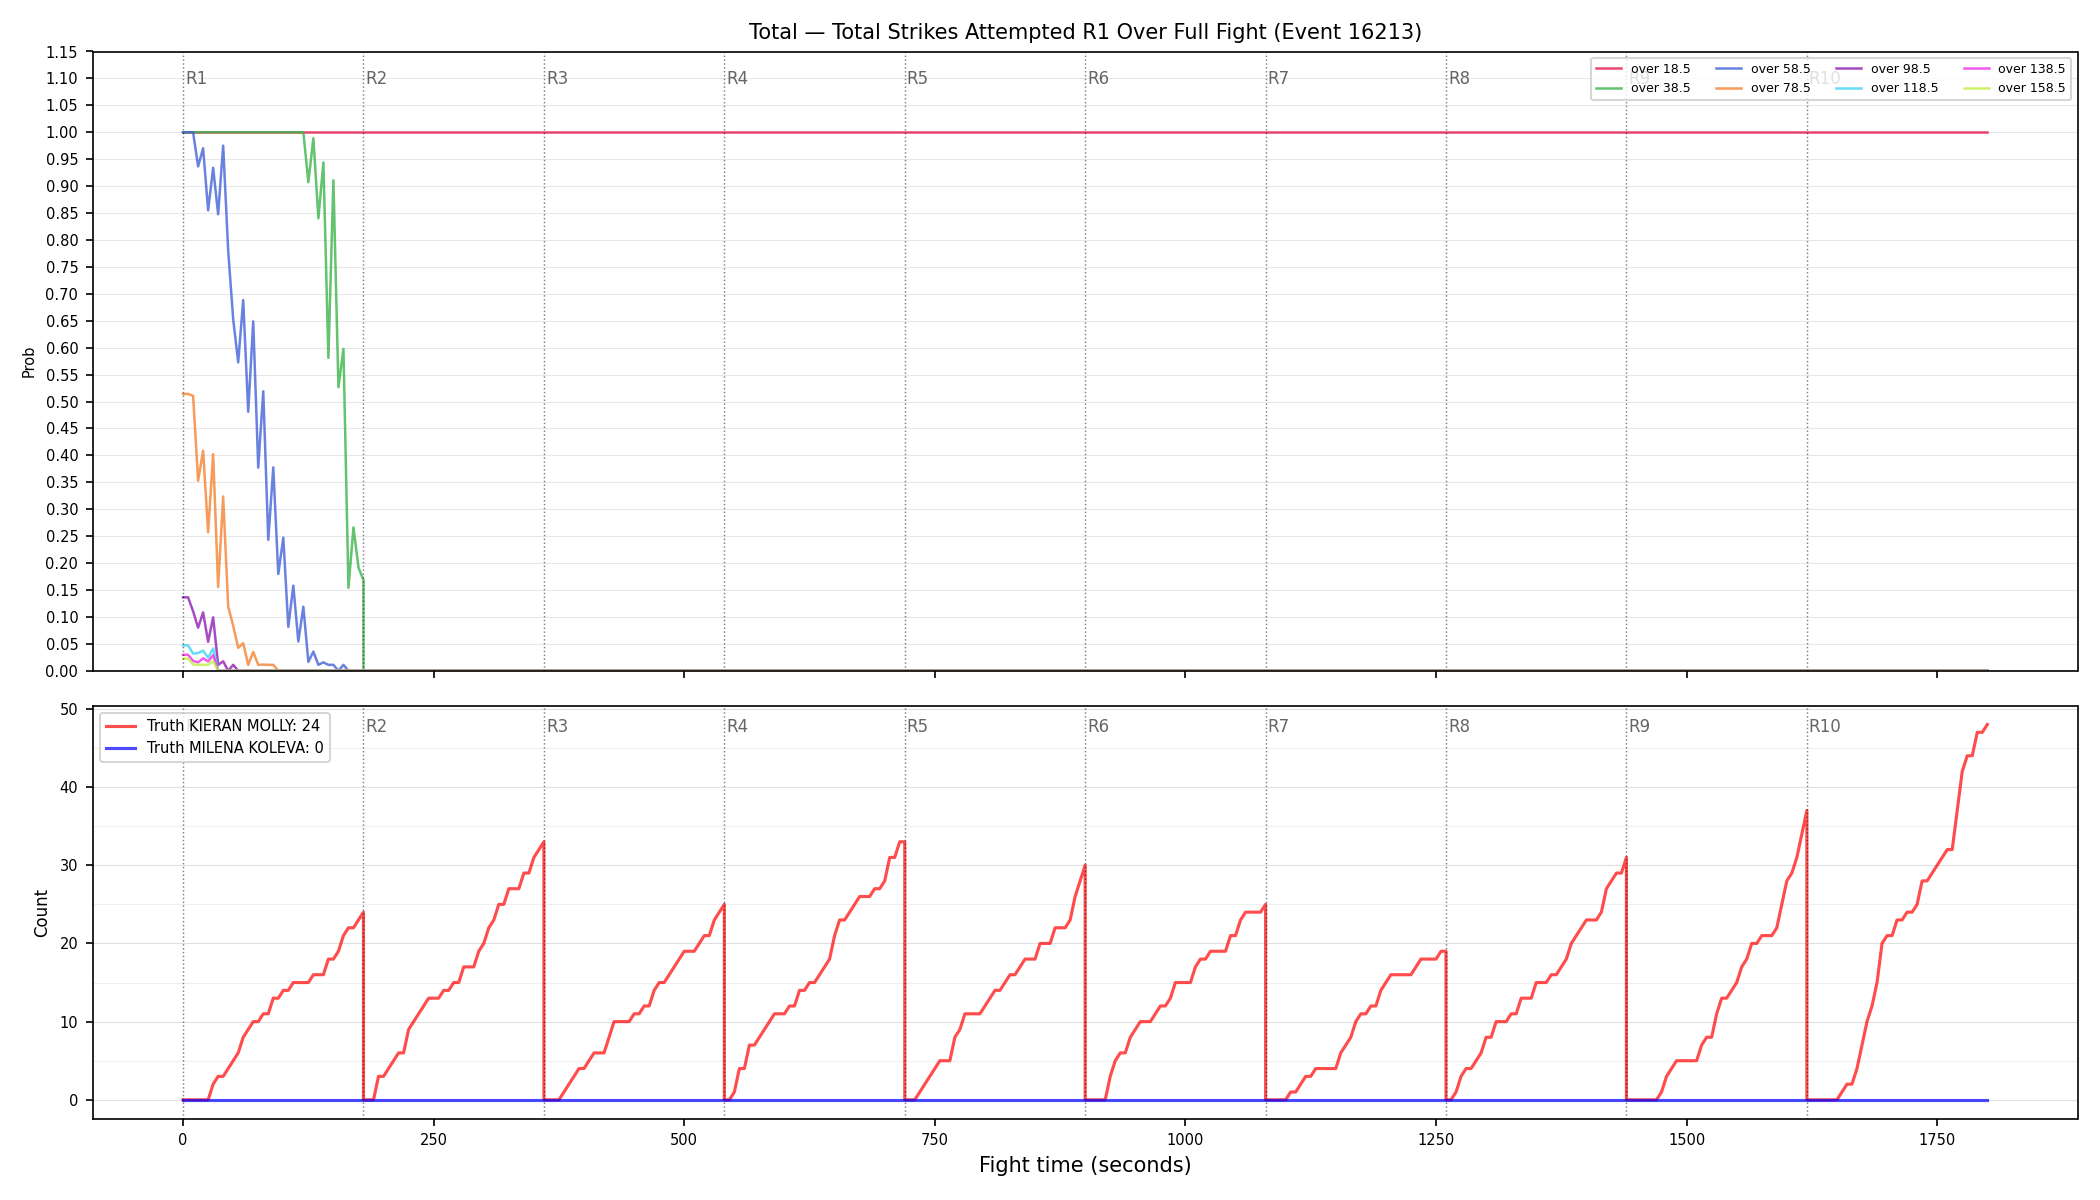Select the 'over 78.5' legend entry
Image resolution: width=2100 pixels, height=1200 pixels.
[x=1763, y=88]
